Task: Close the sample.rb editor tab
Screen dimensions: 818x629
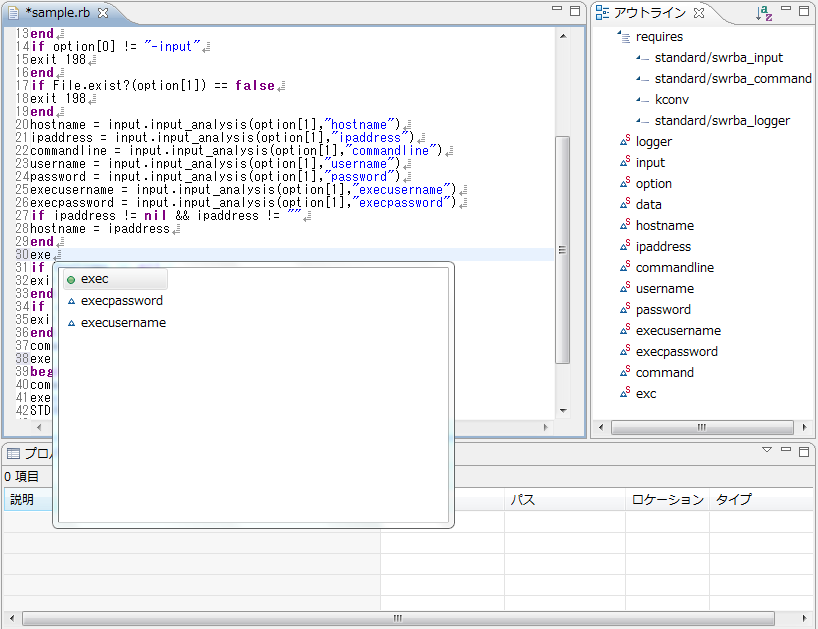Action: pos(102,13)
